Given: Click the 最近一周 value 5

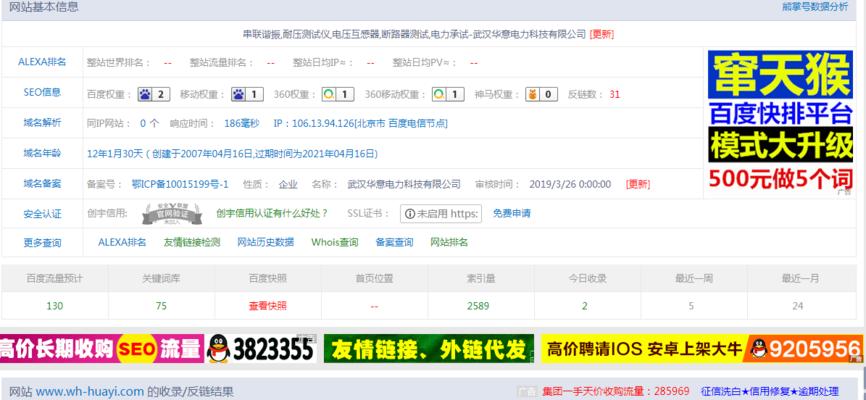Looking at the screenshot, I should pos(691,306).
